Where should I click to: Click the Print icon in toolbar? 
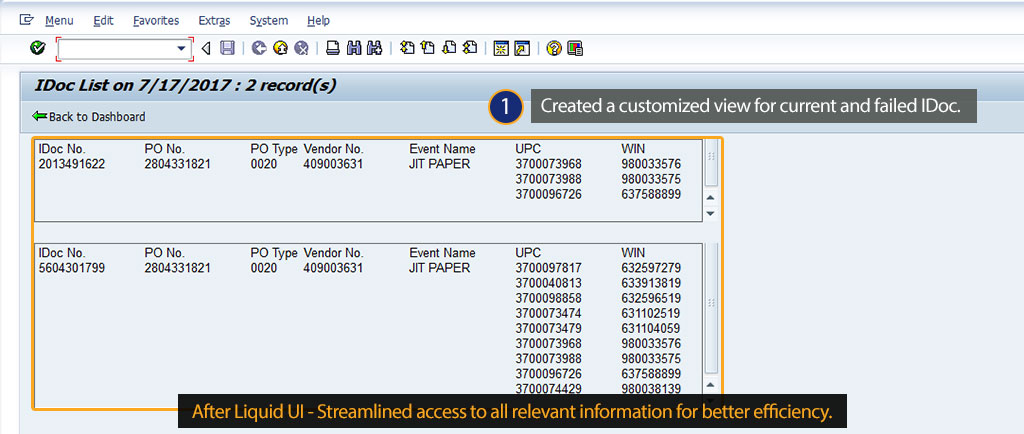tap(333, 48)
